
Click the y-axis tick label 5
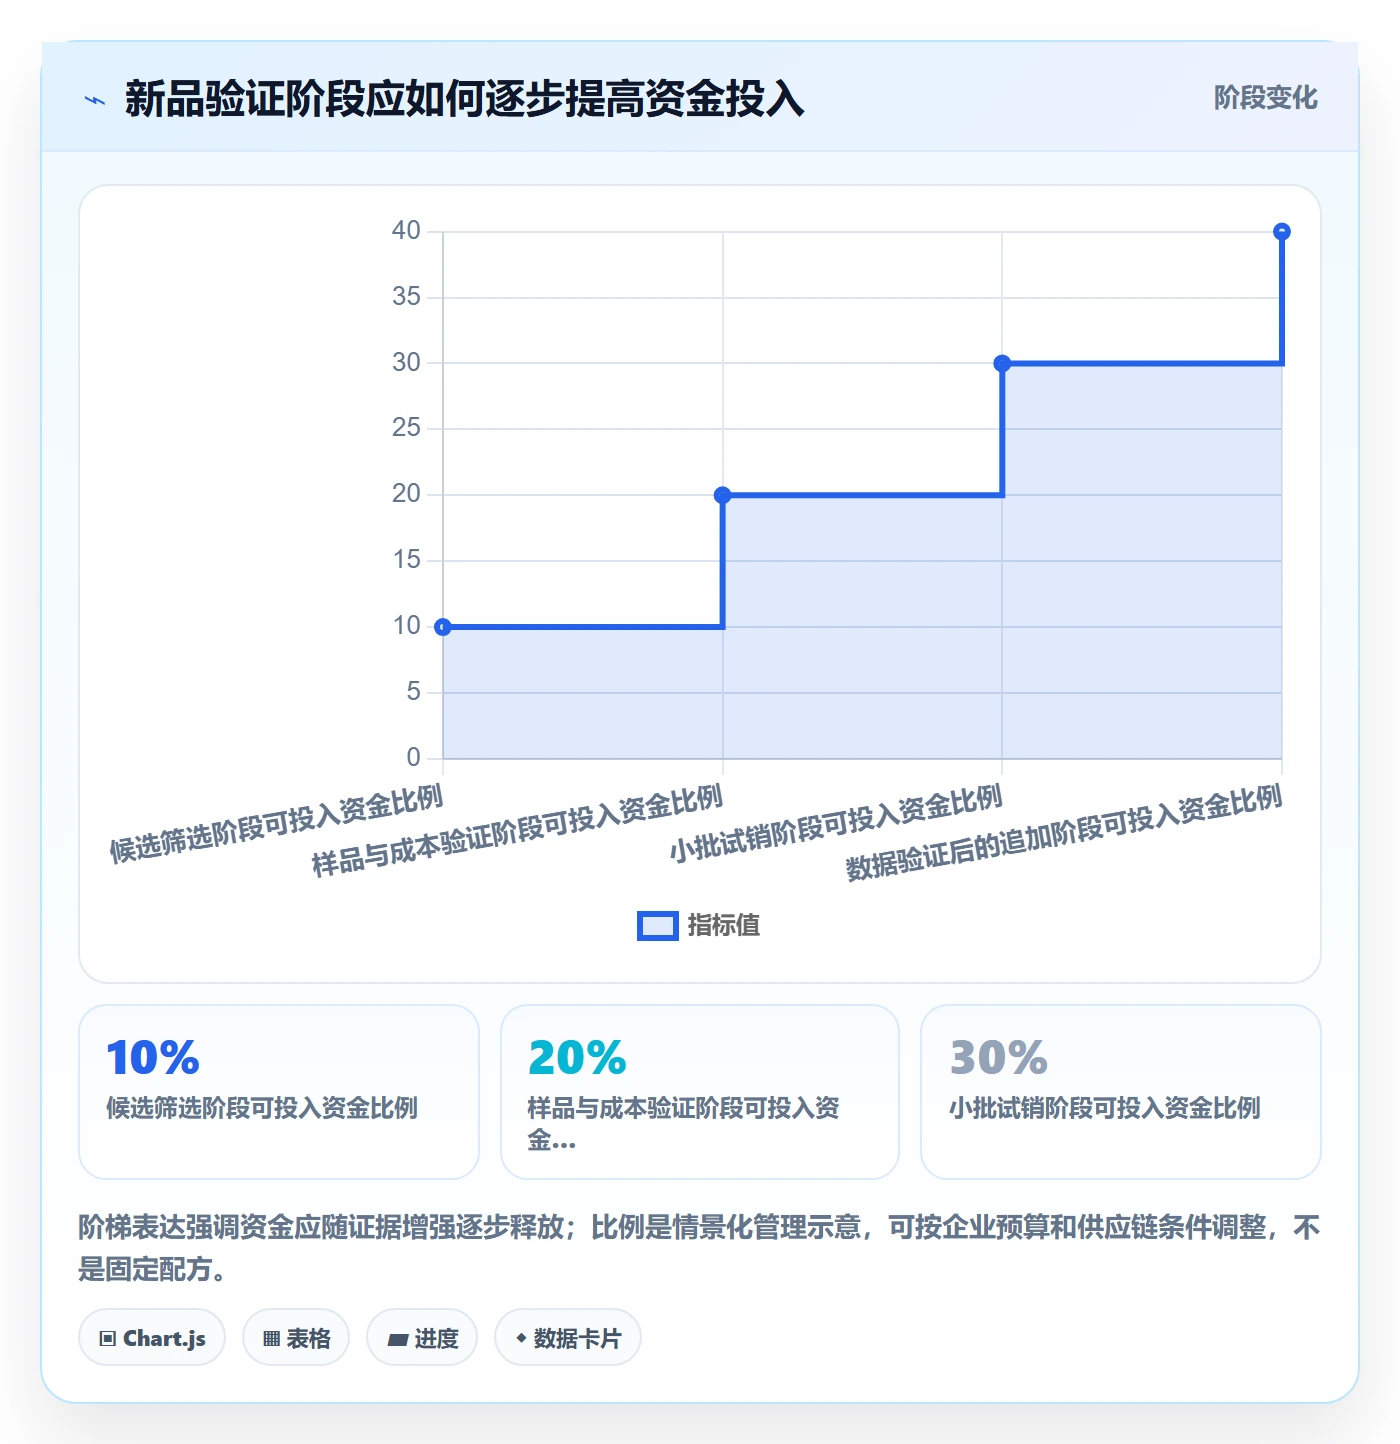[x=413, y=692]
